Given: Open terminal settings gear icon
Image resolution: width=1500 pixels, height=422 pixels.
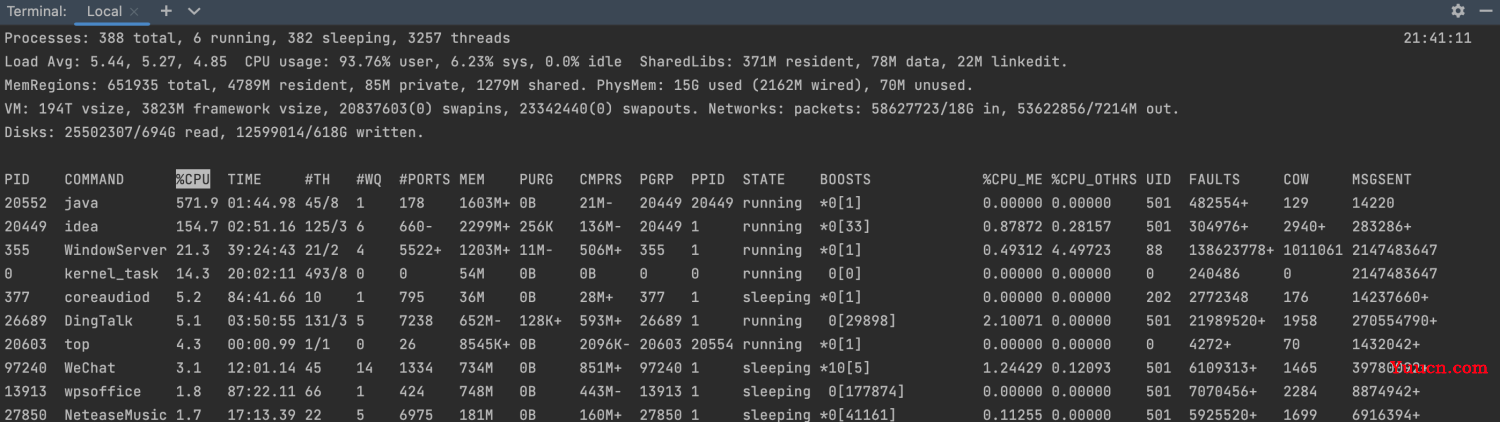Looking at the screenshot, I should coord(1458,11).
